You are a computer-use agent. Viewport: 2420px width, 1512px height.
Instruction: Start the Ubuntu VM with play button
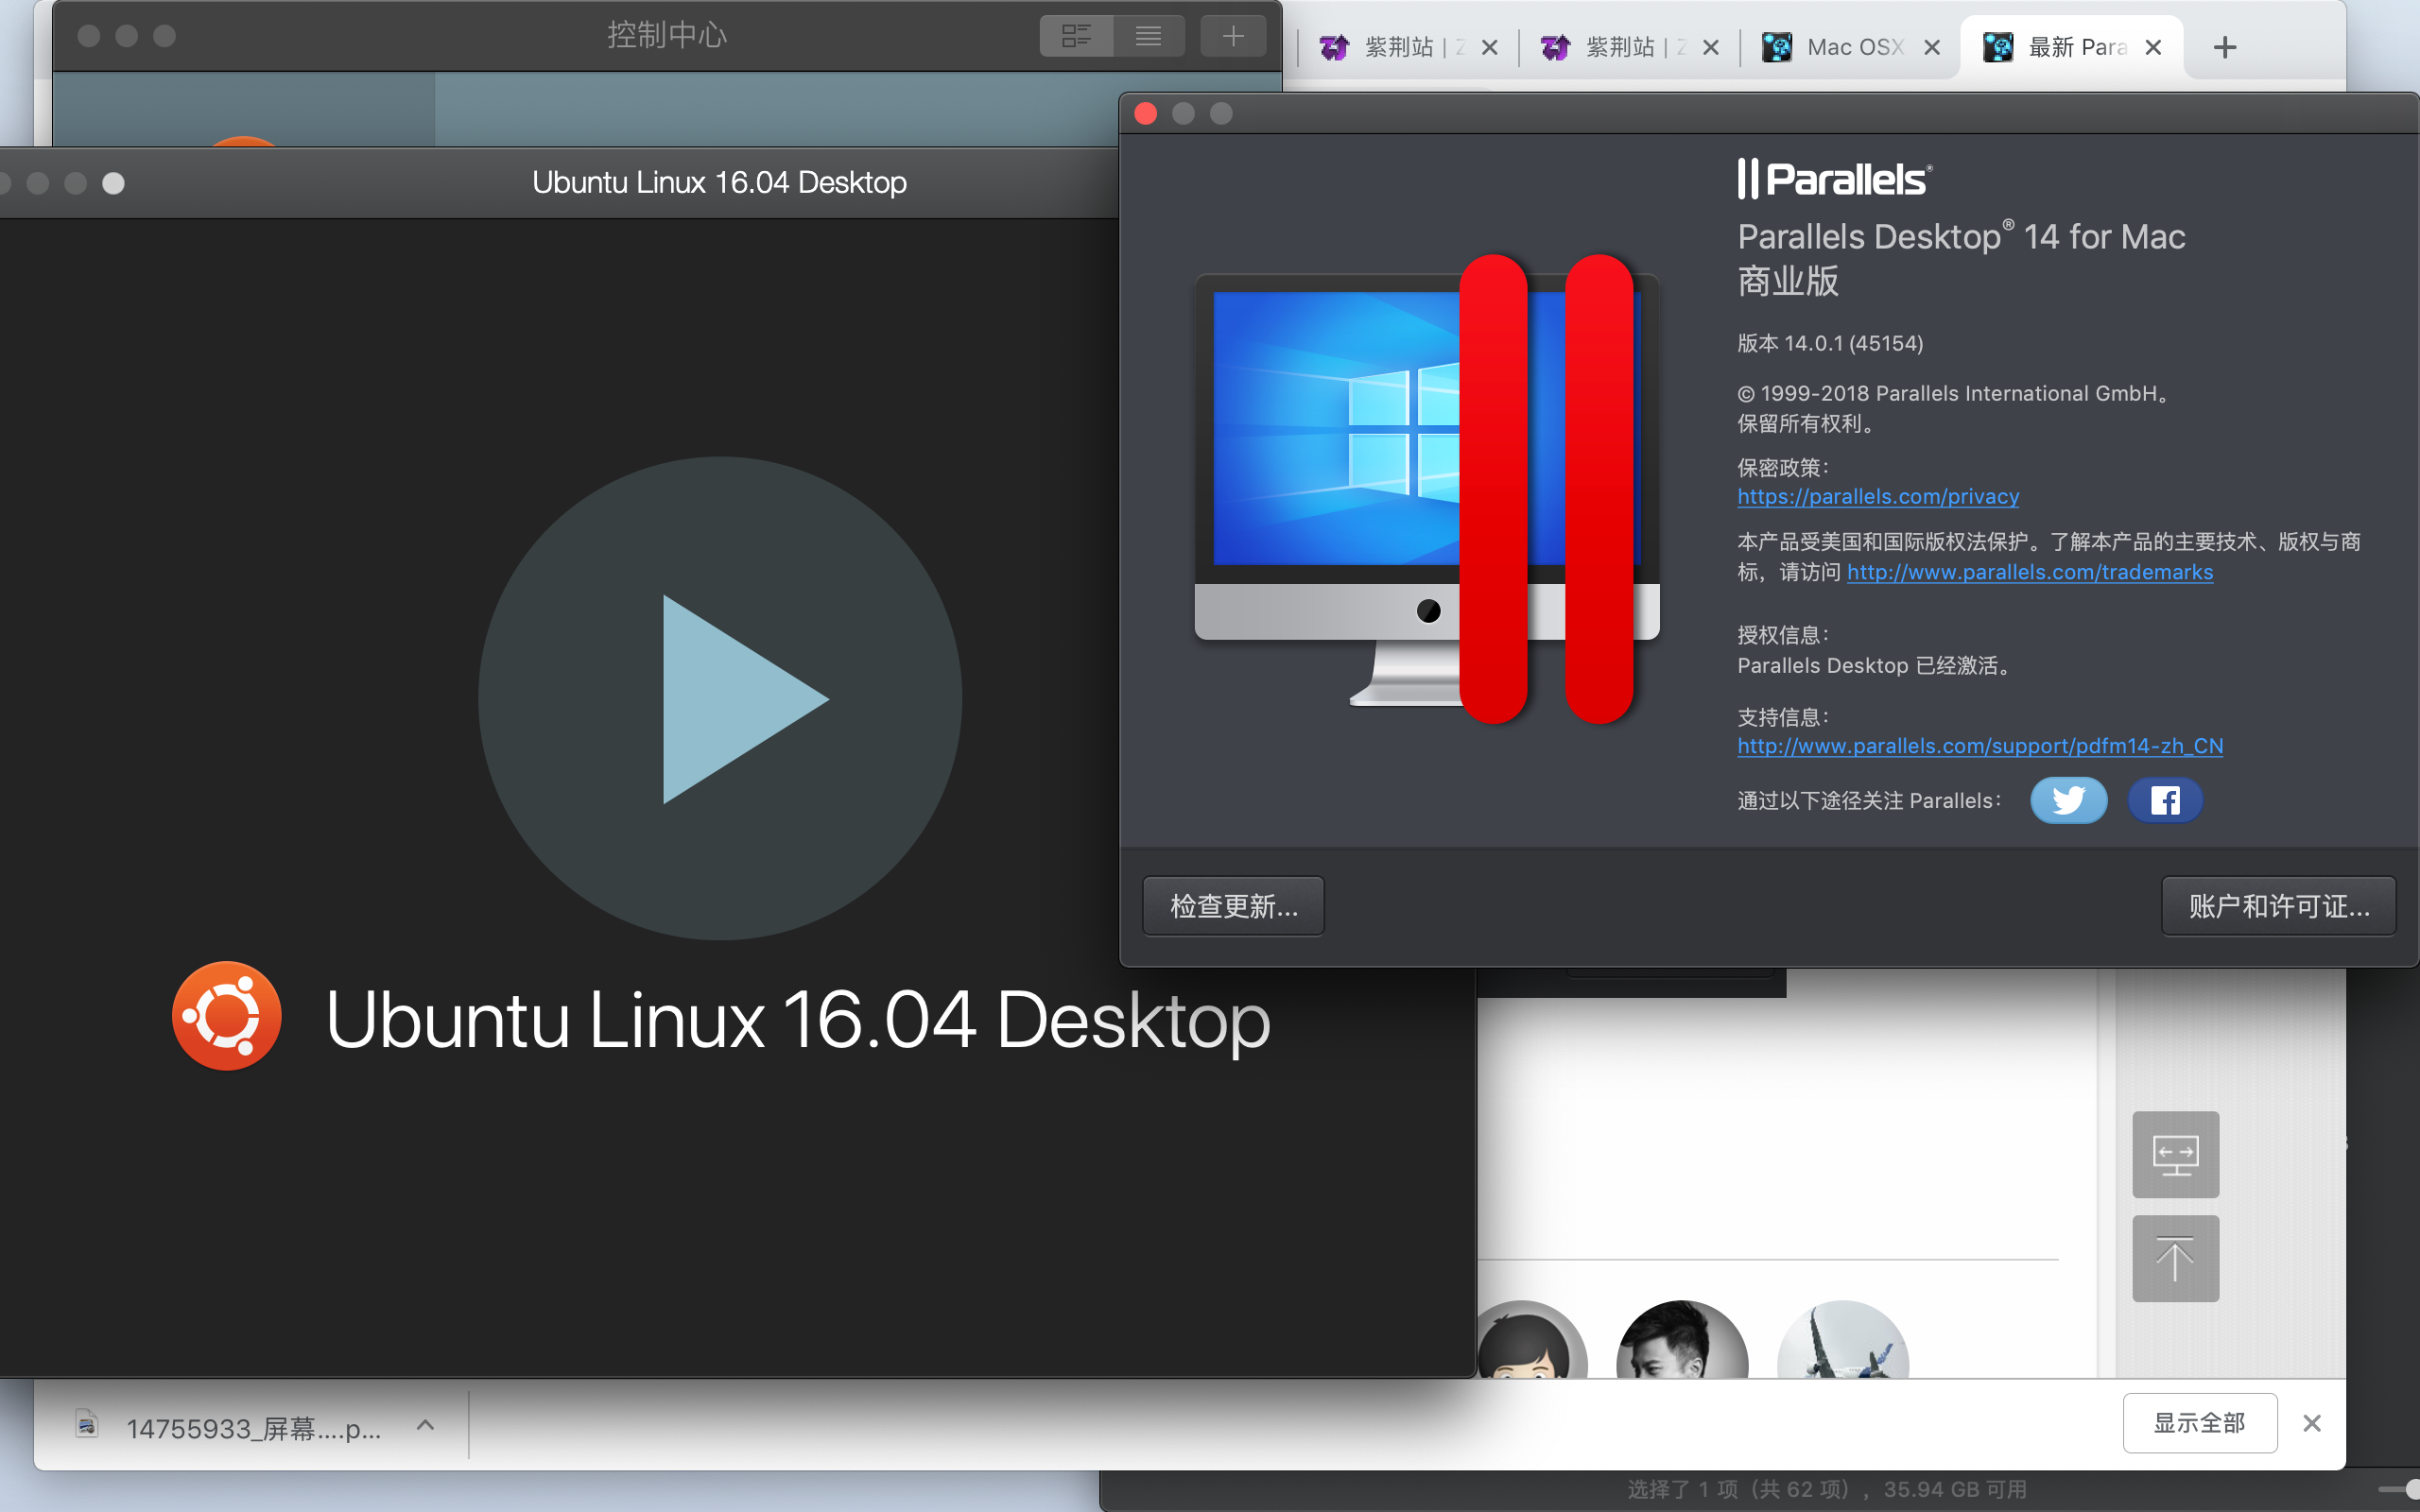click(720, 699)
